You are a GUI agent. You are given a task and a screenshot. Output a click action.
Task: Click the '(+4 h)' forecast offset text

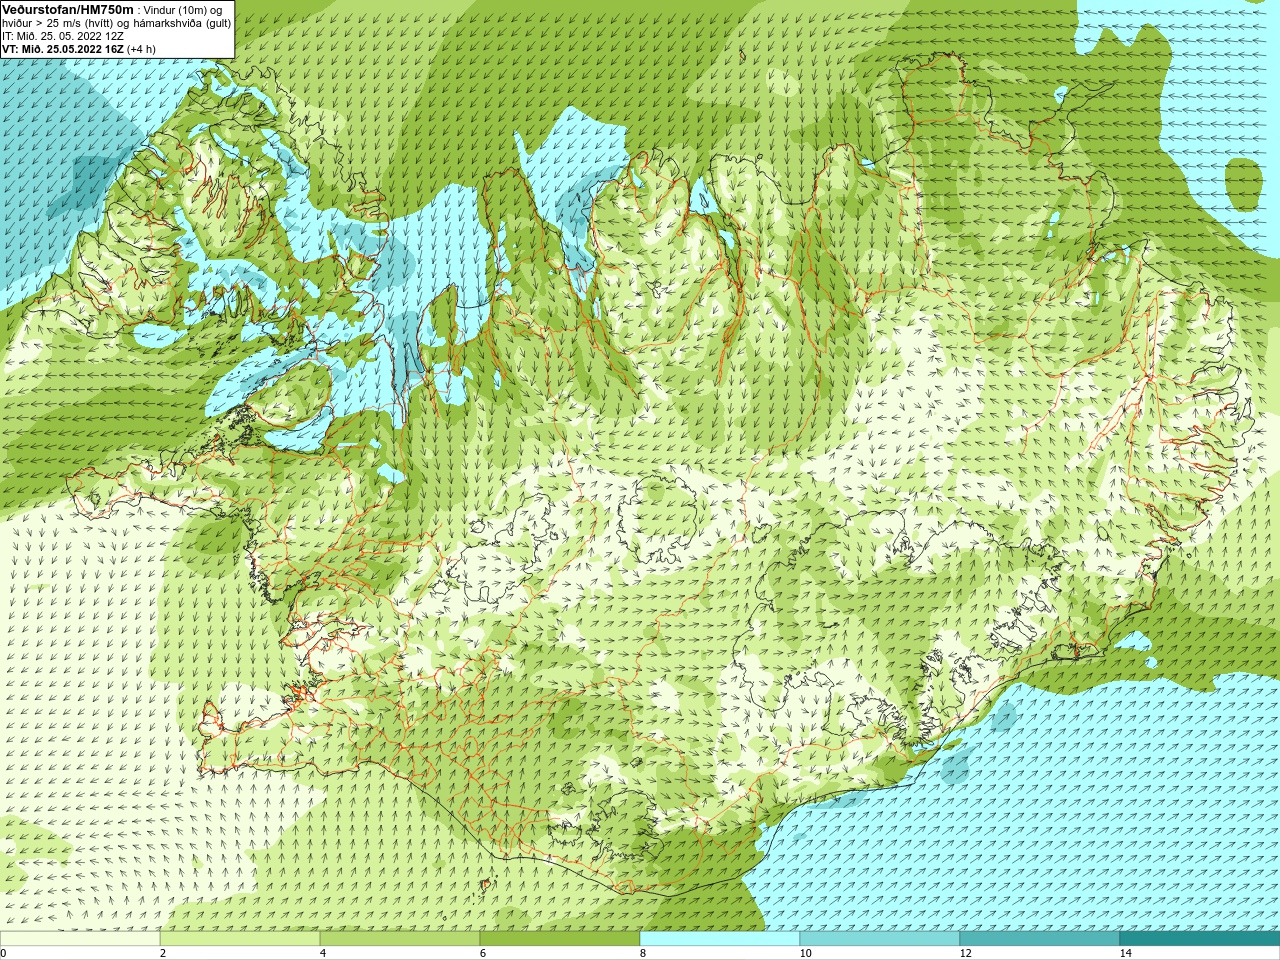(x=141, y=49)
